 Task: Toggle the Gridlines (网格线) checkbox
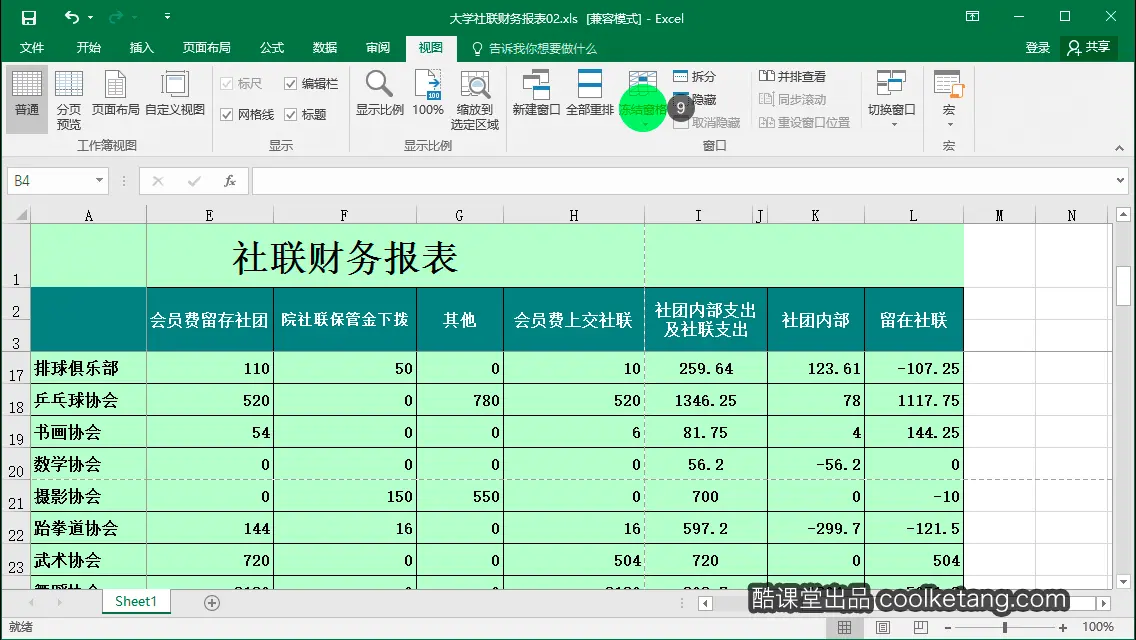click(247, 115)
